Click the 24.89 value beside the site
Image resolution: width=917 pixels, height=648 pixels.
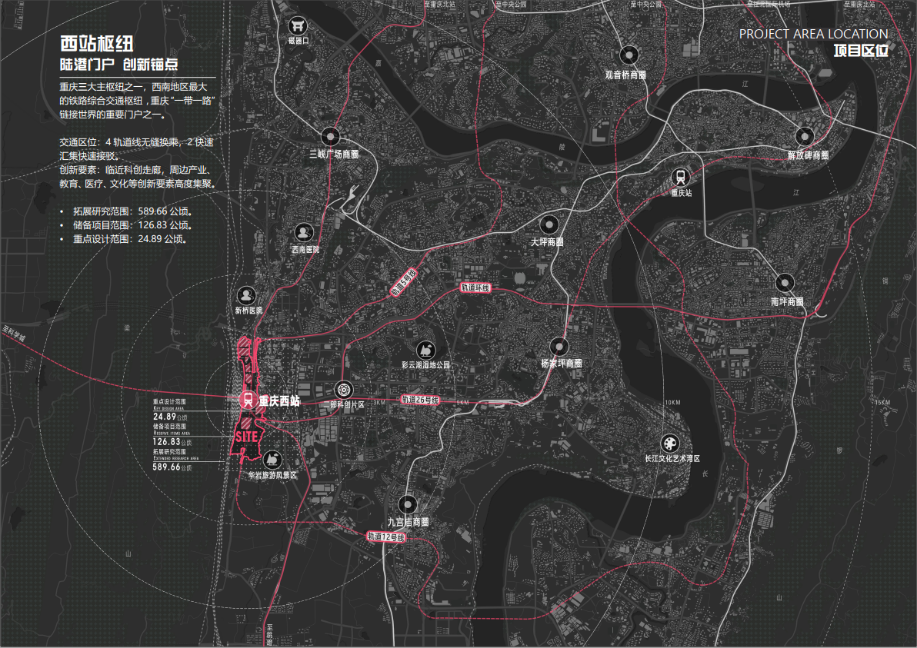coord(165,417)
